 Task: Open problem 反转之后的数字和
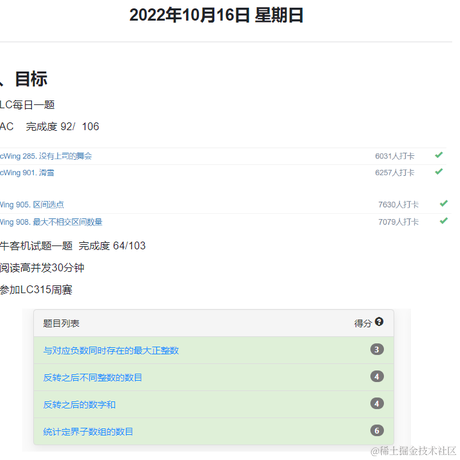coord(79,405)
